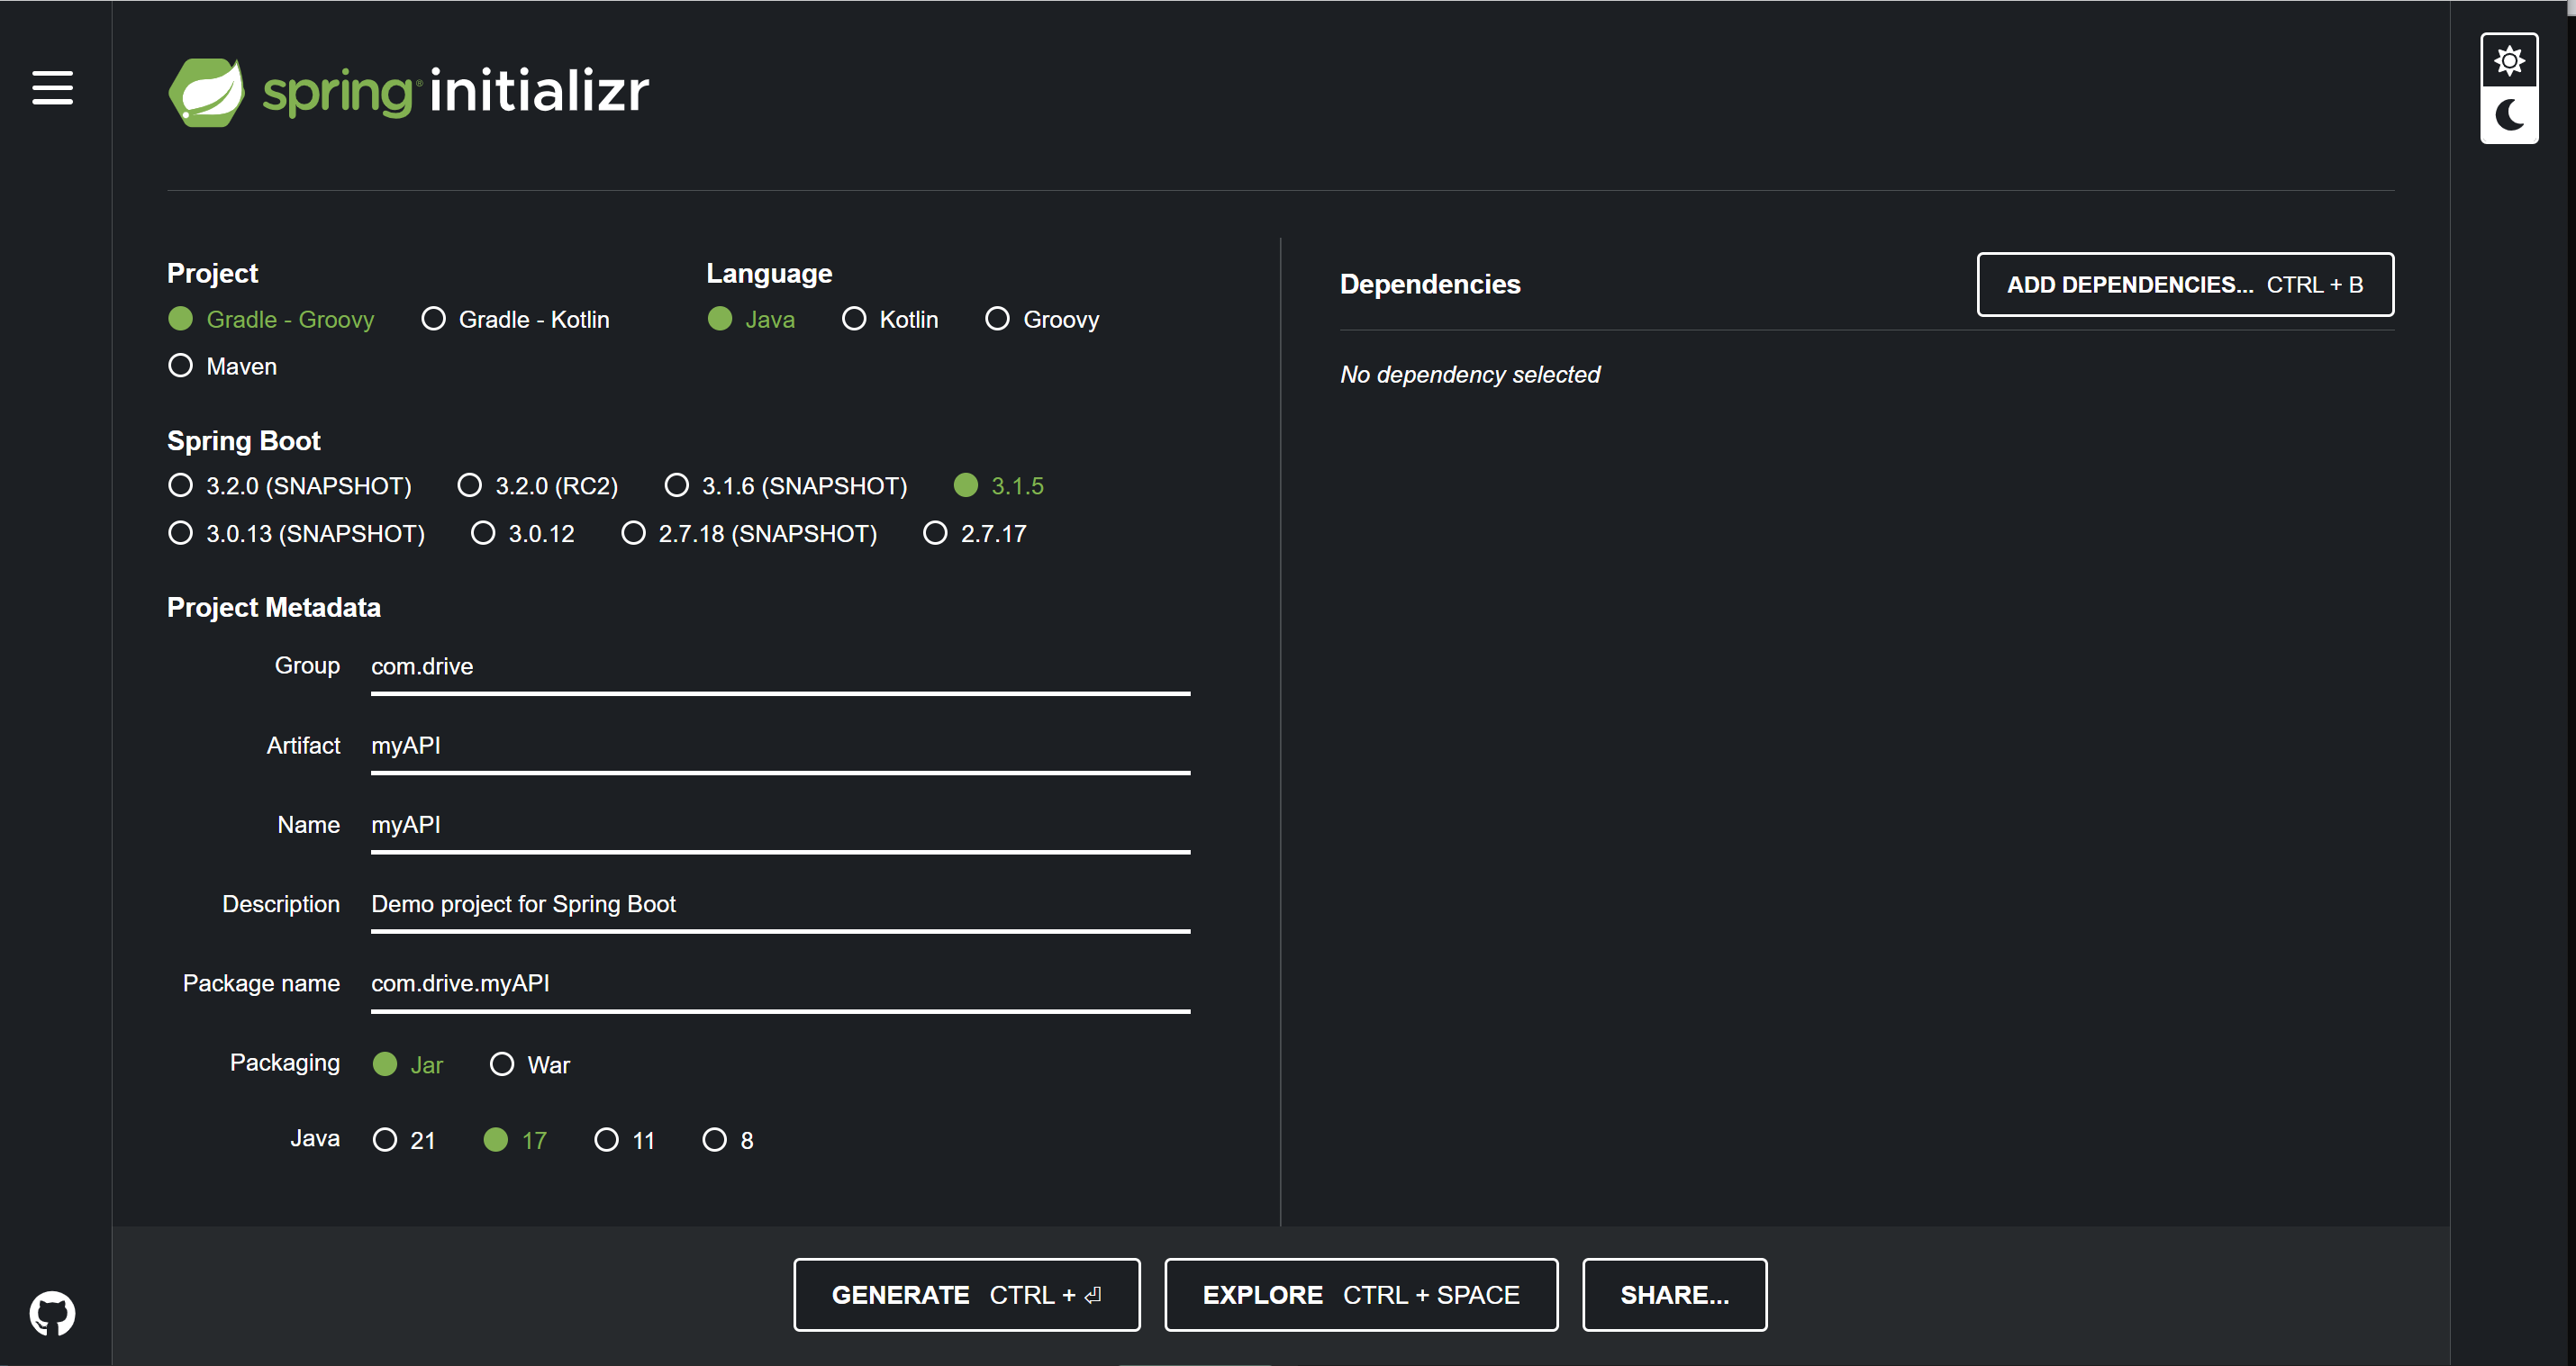Select Java version 21
2576x1366 pixels.
pyautogui.click(x=385, y=1140)
